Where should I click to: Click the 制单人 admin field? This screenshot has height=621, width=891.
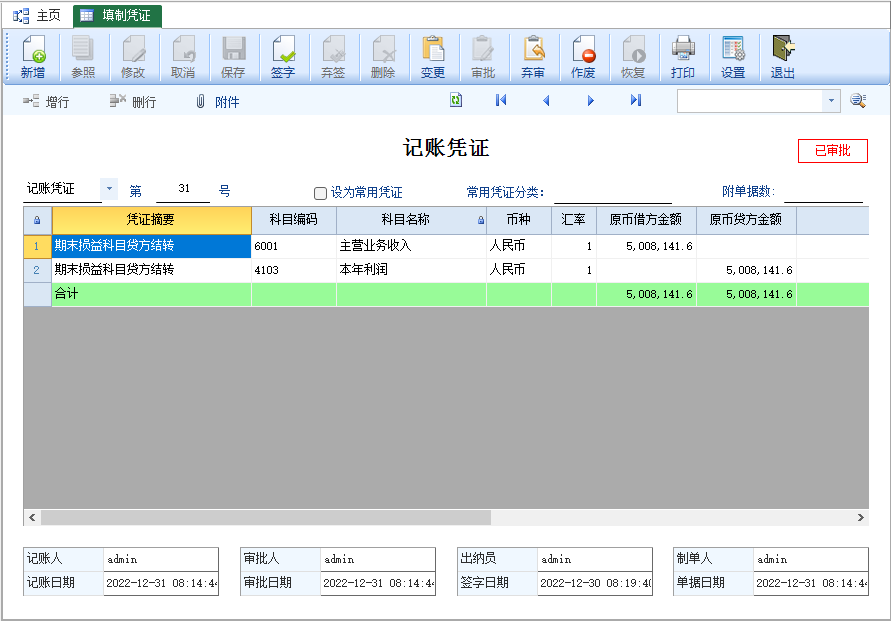(811, 559)
